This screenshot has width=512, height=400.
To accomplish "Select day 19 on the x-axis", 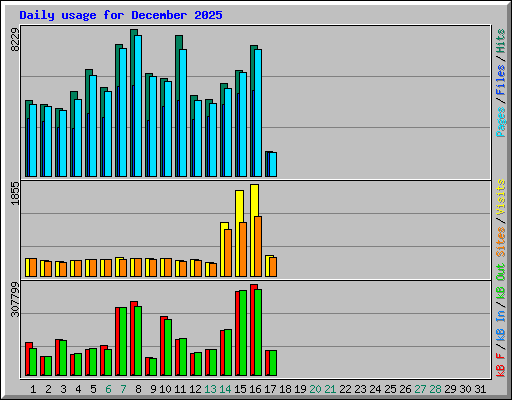I will pyautogui.click(x=300, y=389).
